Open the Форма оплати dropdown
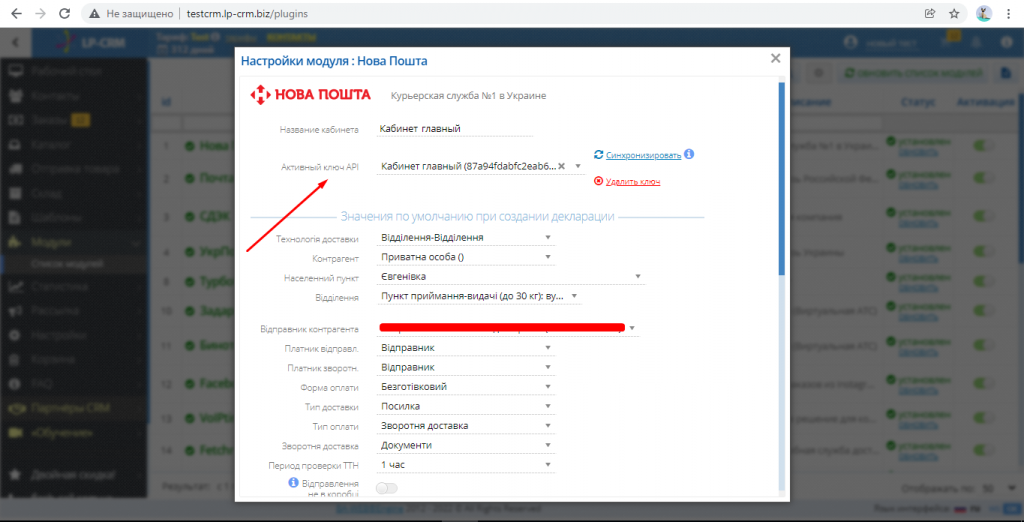The width and height of the screenshot is (1024, 522). [x=466, y=387]
